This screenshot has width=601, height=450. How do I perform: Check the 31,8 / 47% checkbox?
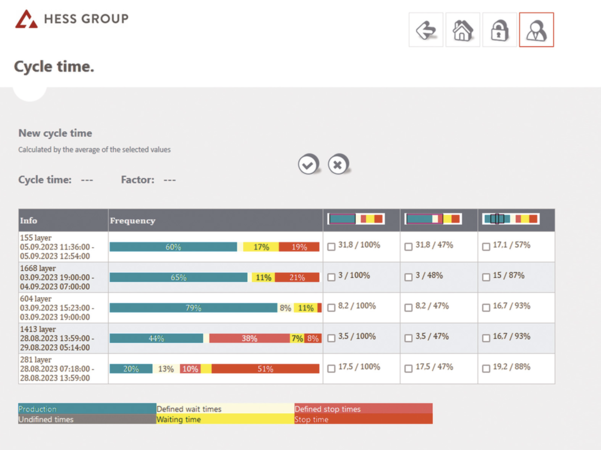[x=409, y=246]
